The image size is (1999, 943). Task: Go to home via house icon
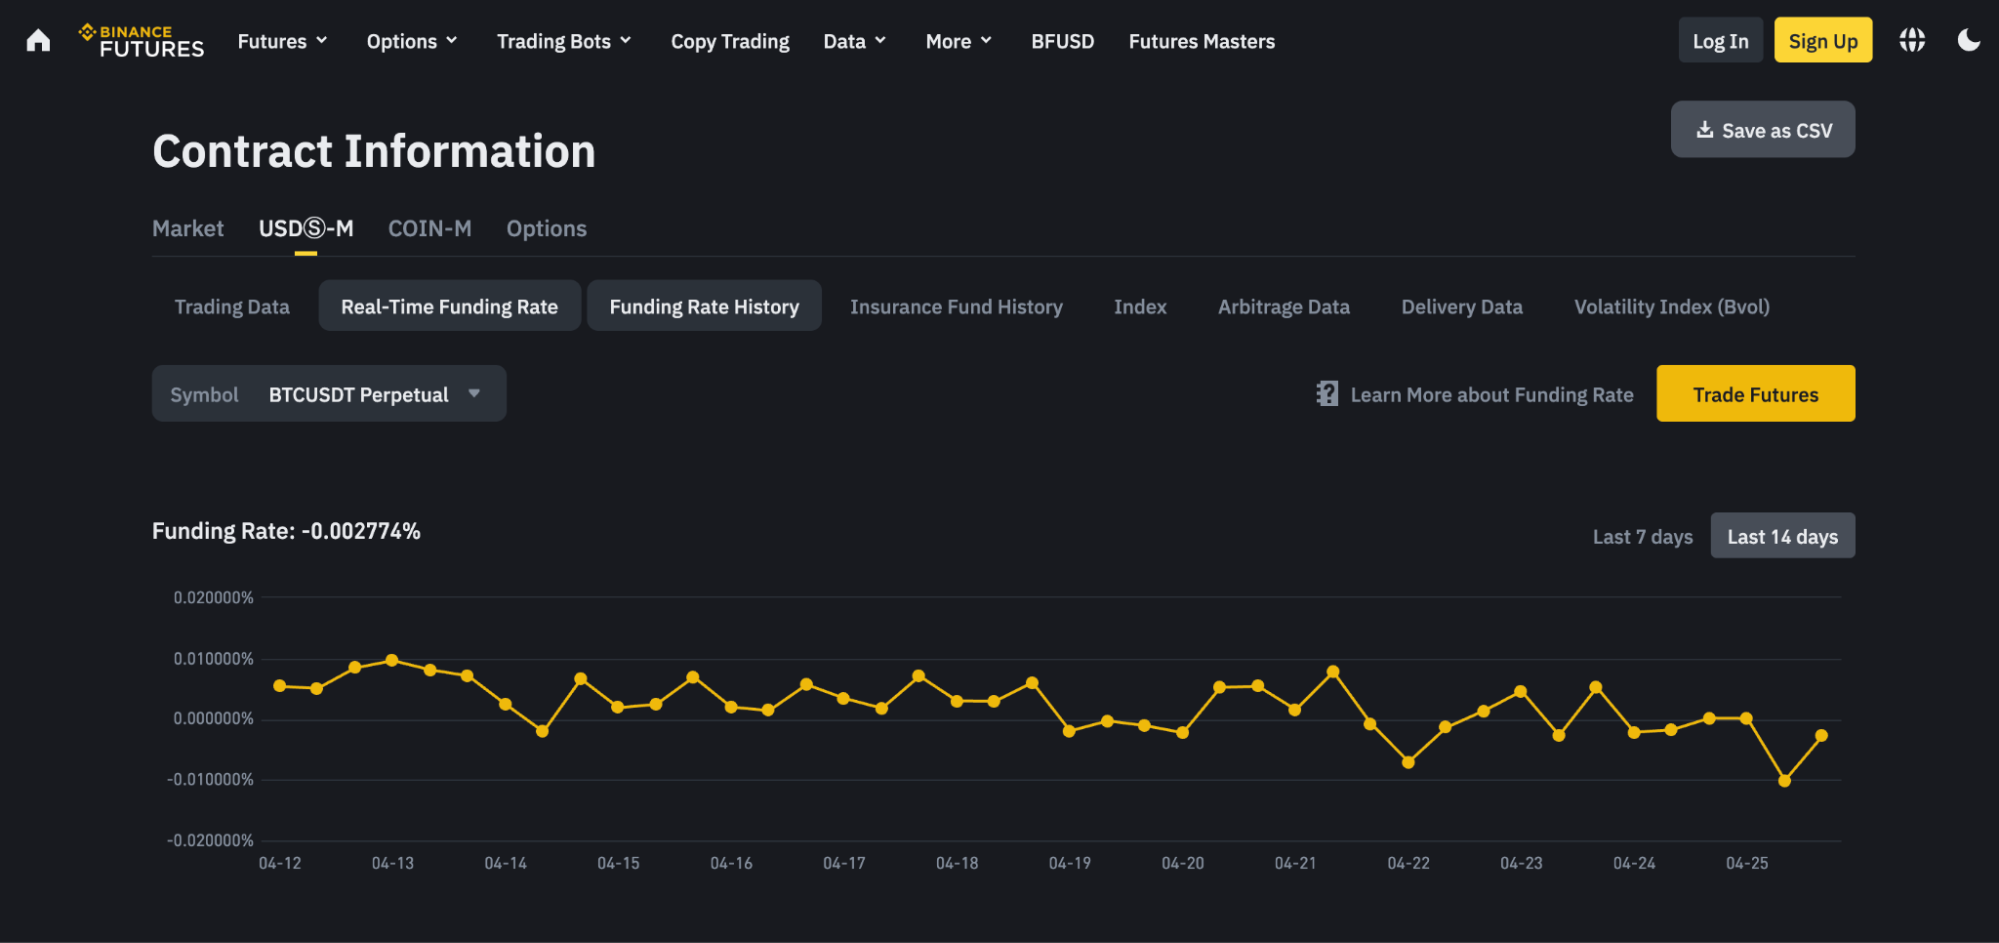coord(38,41)
